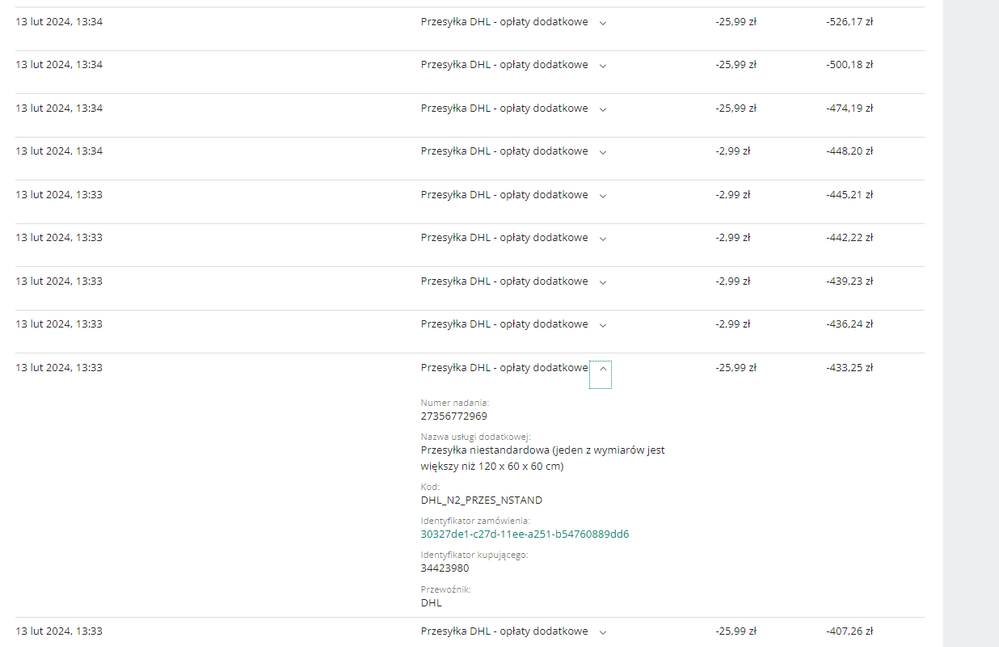The height and width of the screenshot is (647, 999).
Task: Click 'Przesyłka DHL - opłaty dodatkowe' in the -526,17 zł row
Action: click(x=504, y=22)
